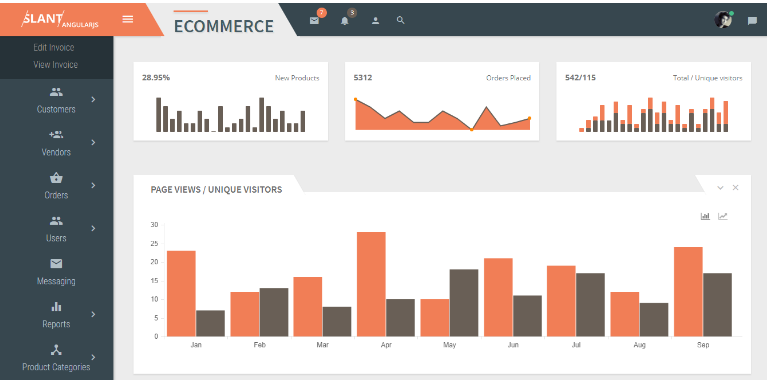The width and height of the screenshot is (767, 382).
Task: Select Customers menu label
Action: (x=56, y=109)
